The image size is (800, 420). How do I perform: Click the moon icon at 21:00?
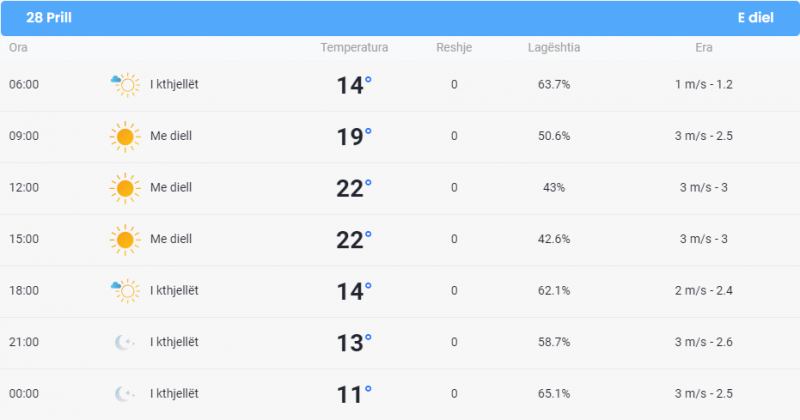pyautogui.click(x=124, y=342)
